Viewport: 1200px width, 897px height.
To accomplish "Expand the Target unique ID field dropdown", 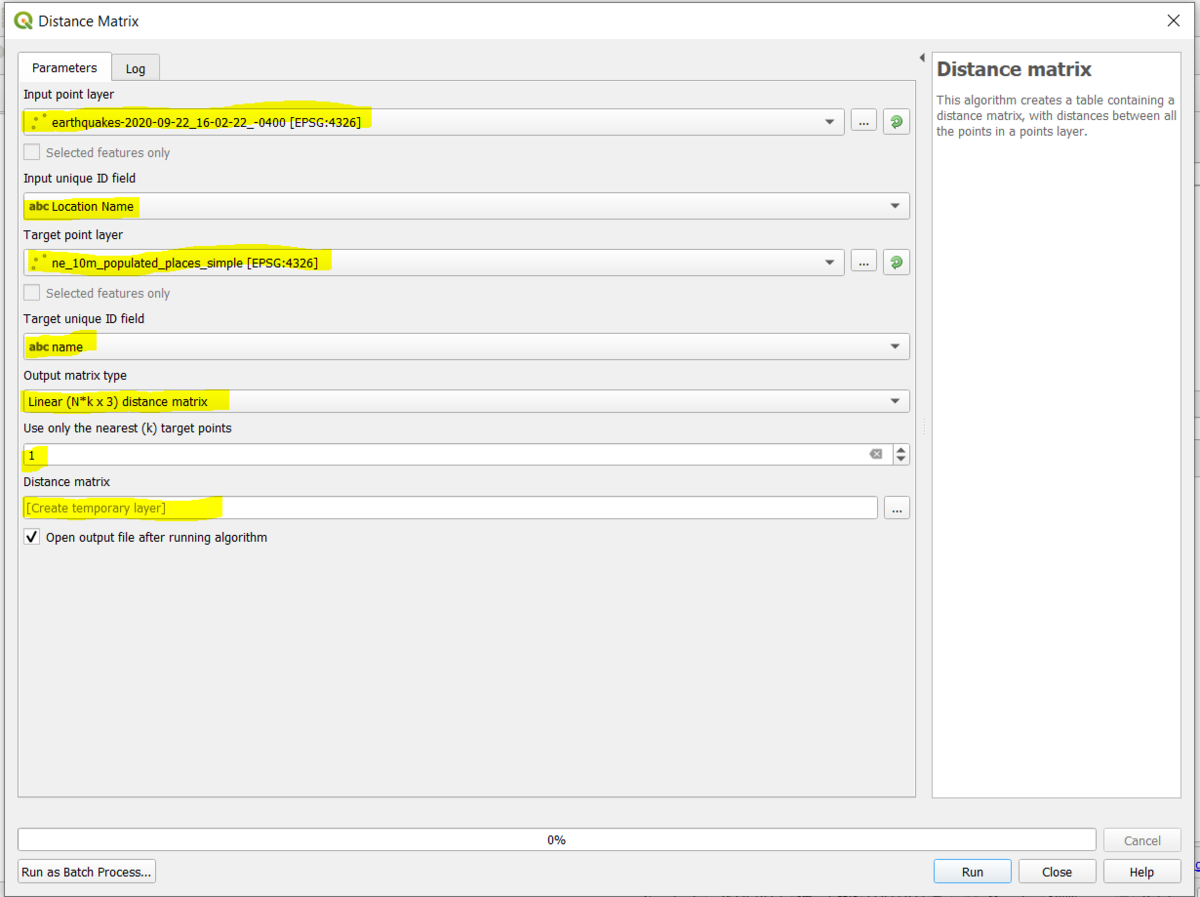I will click(x=894, y=347).
